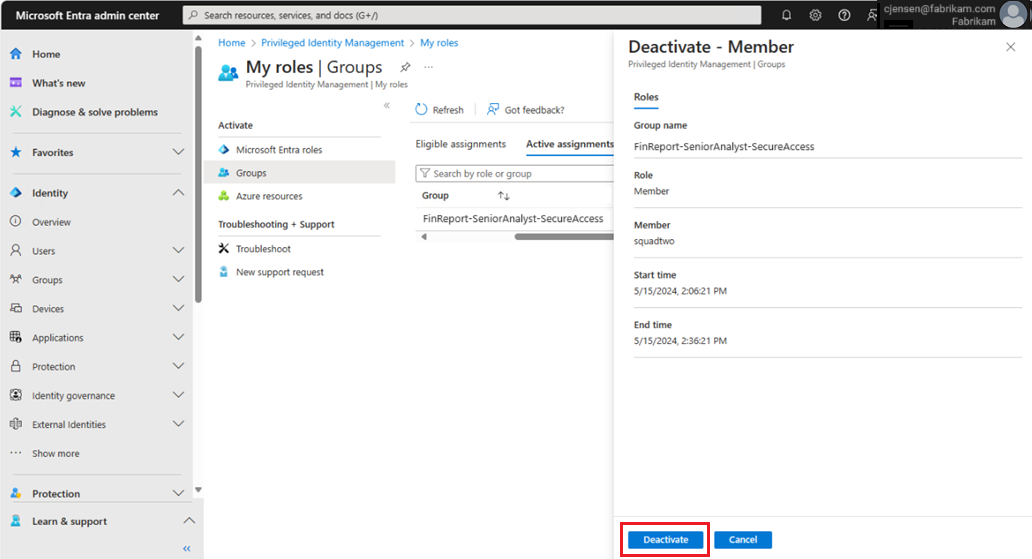1032x559 pixels.
Task: Click the Deactivate button
Action: click(x=665, y=540)
